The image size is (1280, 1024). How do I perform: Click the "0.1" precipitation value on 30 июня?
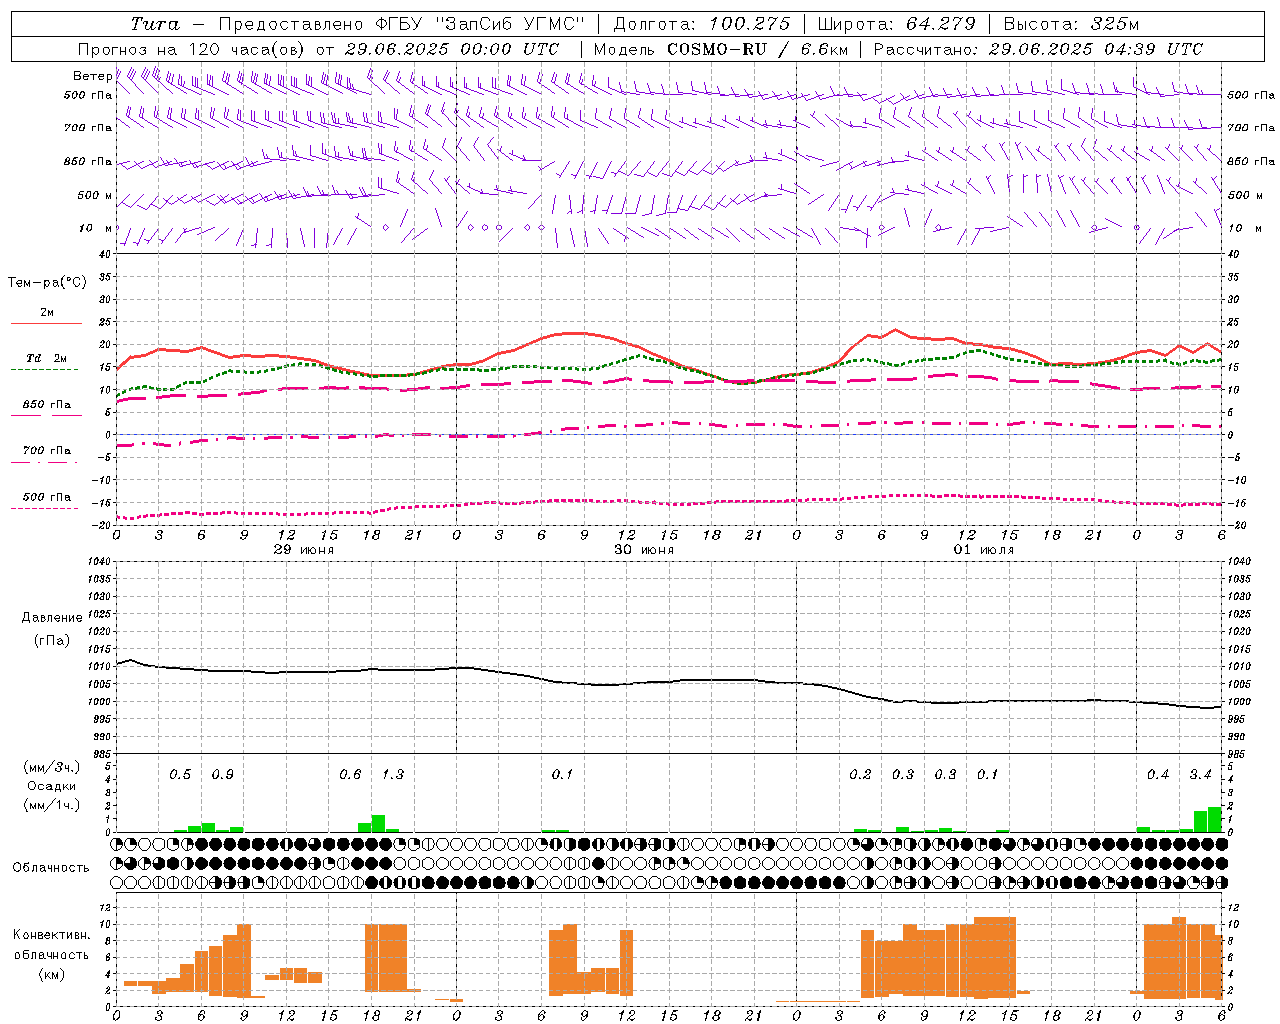[562, 775]
